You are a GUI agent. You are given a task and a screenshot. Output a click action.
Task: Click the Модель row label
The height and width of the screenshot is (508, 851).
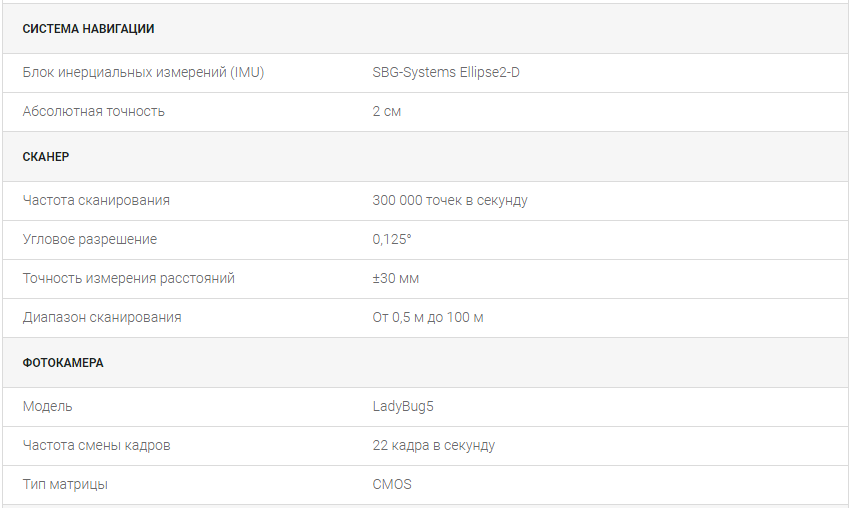pyautogui.click(x=47, y=407)
